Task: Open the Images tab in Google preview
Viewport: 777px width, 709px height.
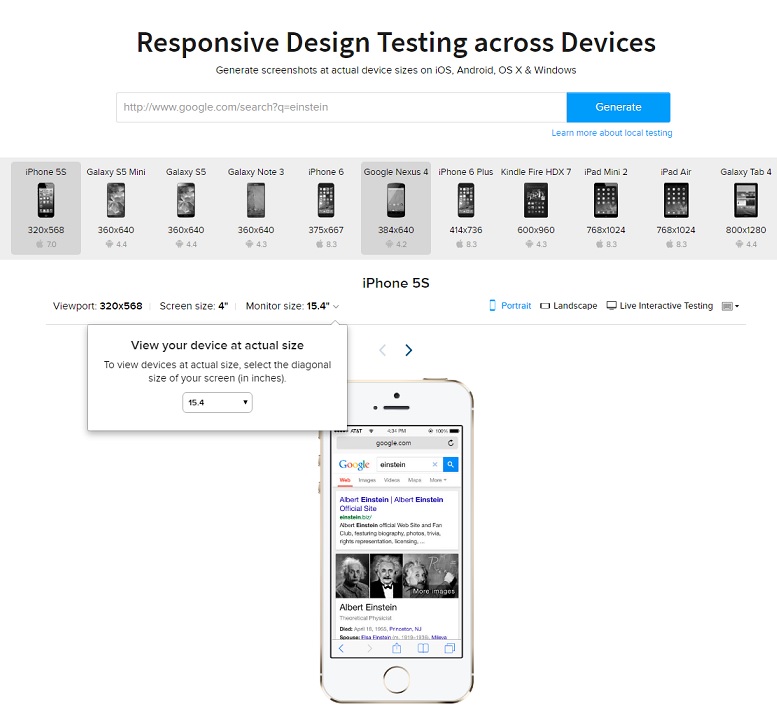Action: 367,480
